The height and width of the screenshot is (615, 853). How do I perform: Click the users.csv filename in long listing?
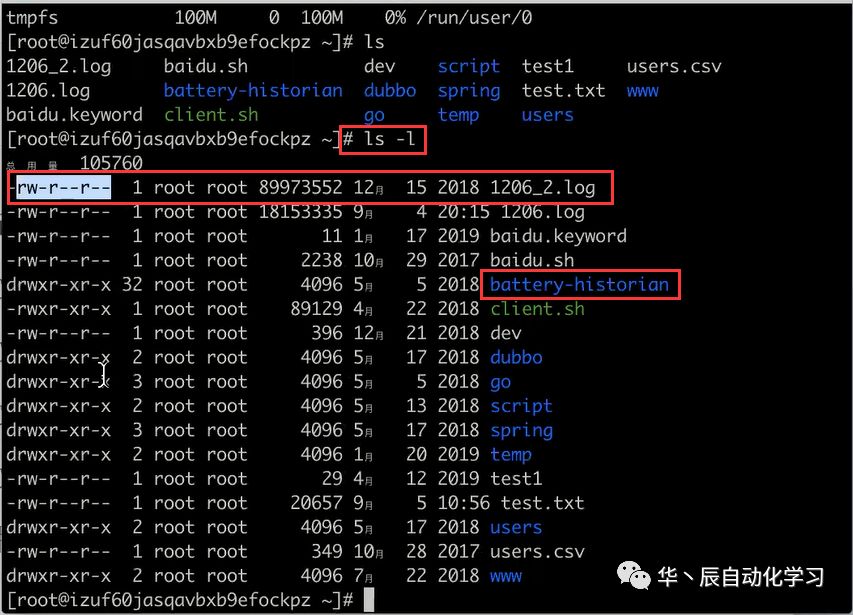point(537,551)
